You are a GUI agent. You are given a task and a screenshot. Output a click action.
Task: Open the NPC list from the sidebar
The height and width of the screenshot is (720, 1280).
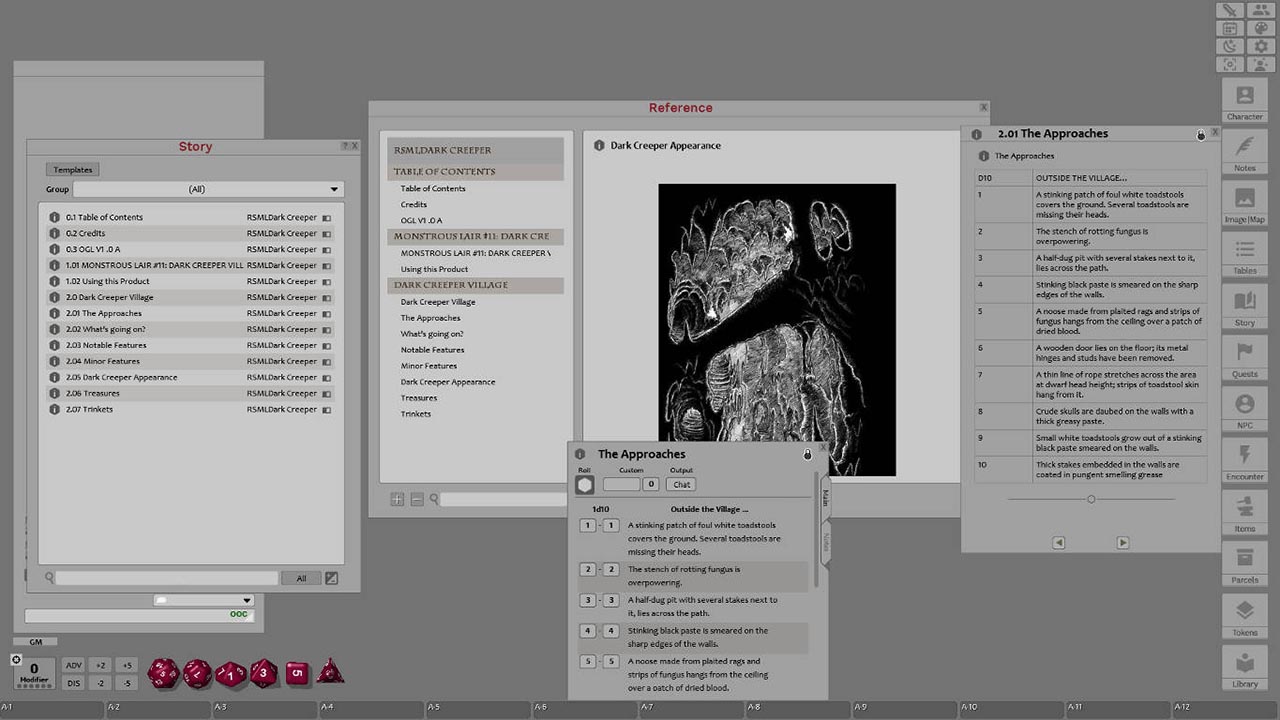point(1244,412)
